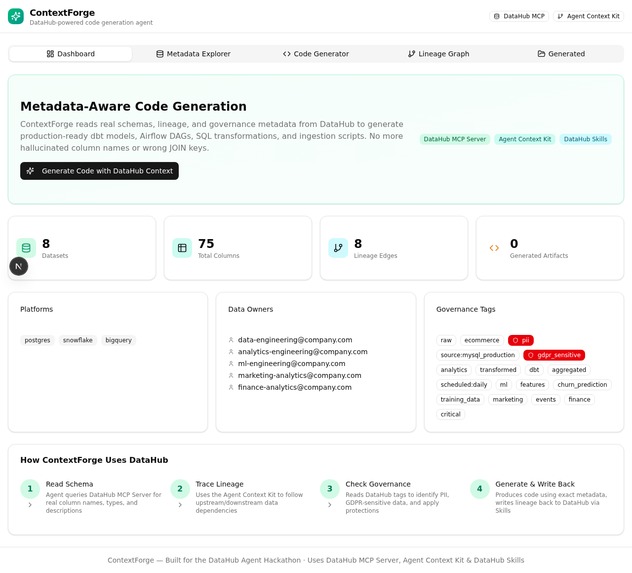
Task: Click the source:mysql_production tag
Action: pyautogui.click(x=478, y=355)
